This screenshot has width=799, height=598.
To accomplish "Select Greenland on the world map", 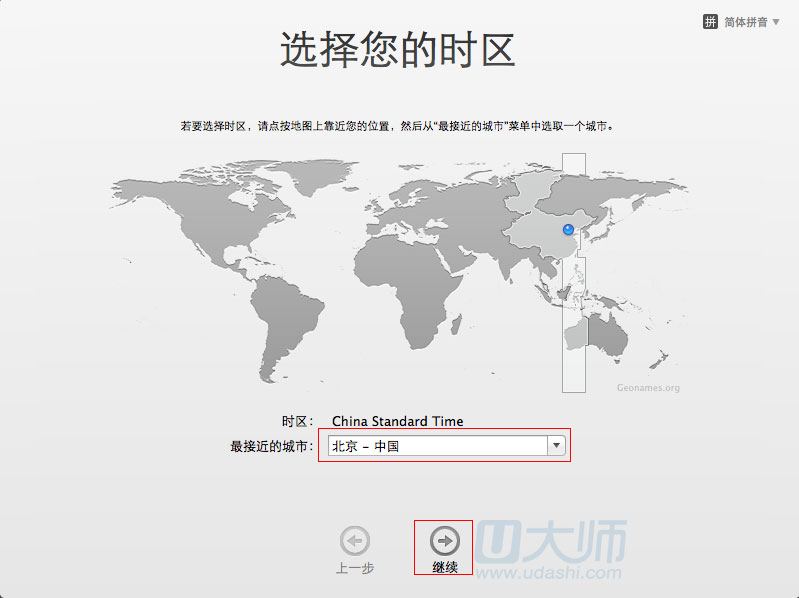I will 316,172.
